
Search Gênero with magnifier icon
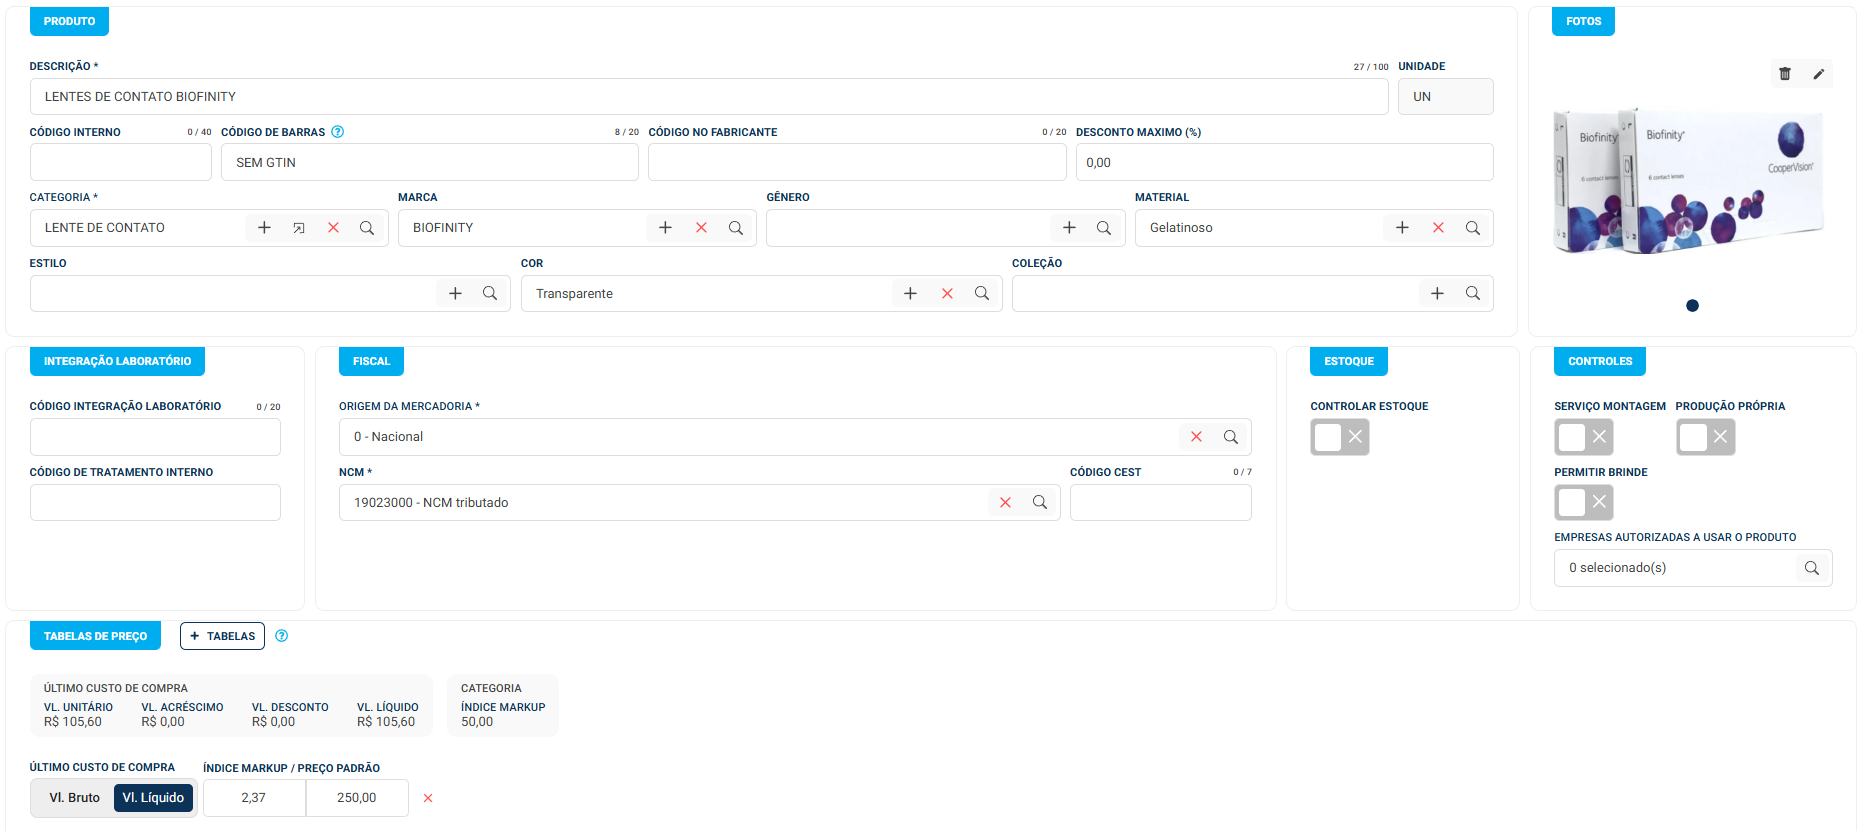coord(1104,228)
